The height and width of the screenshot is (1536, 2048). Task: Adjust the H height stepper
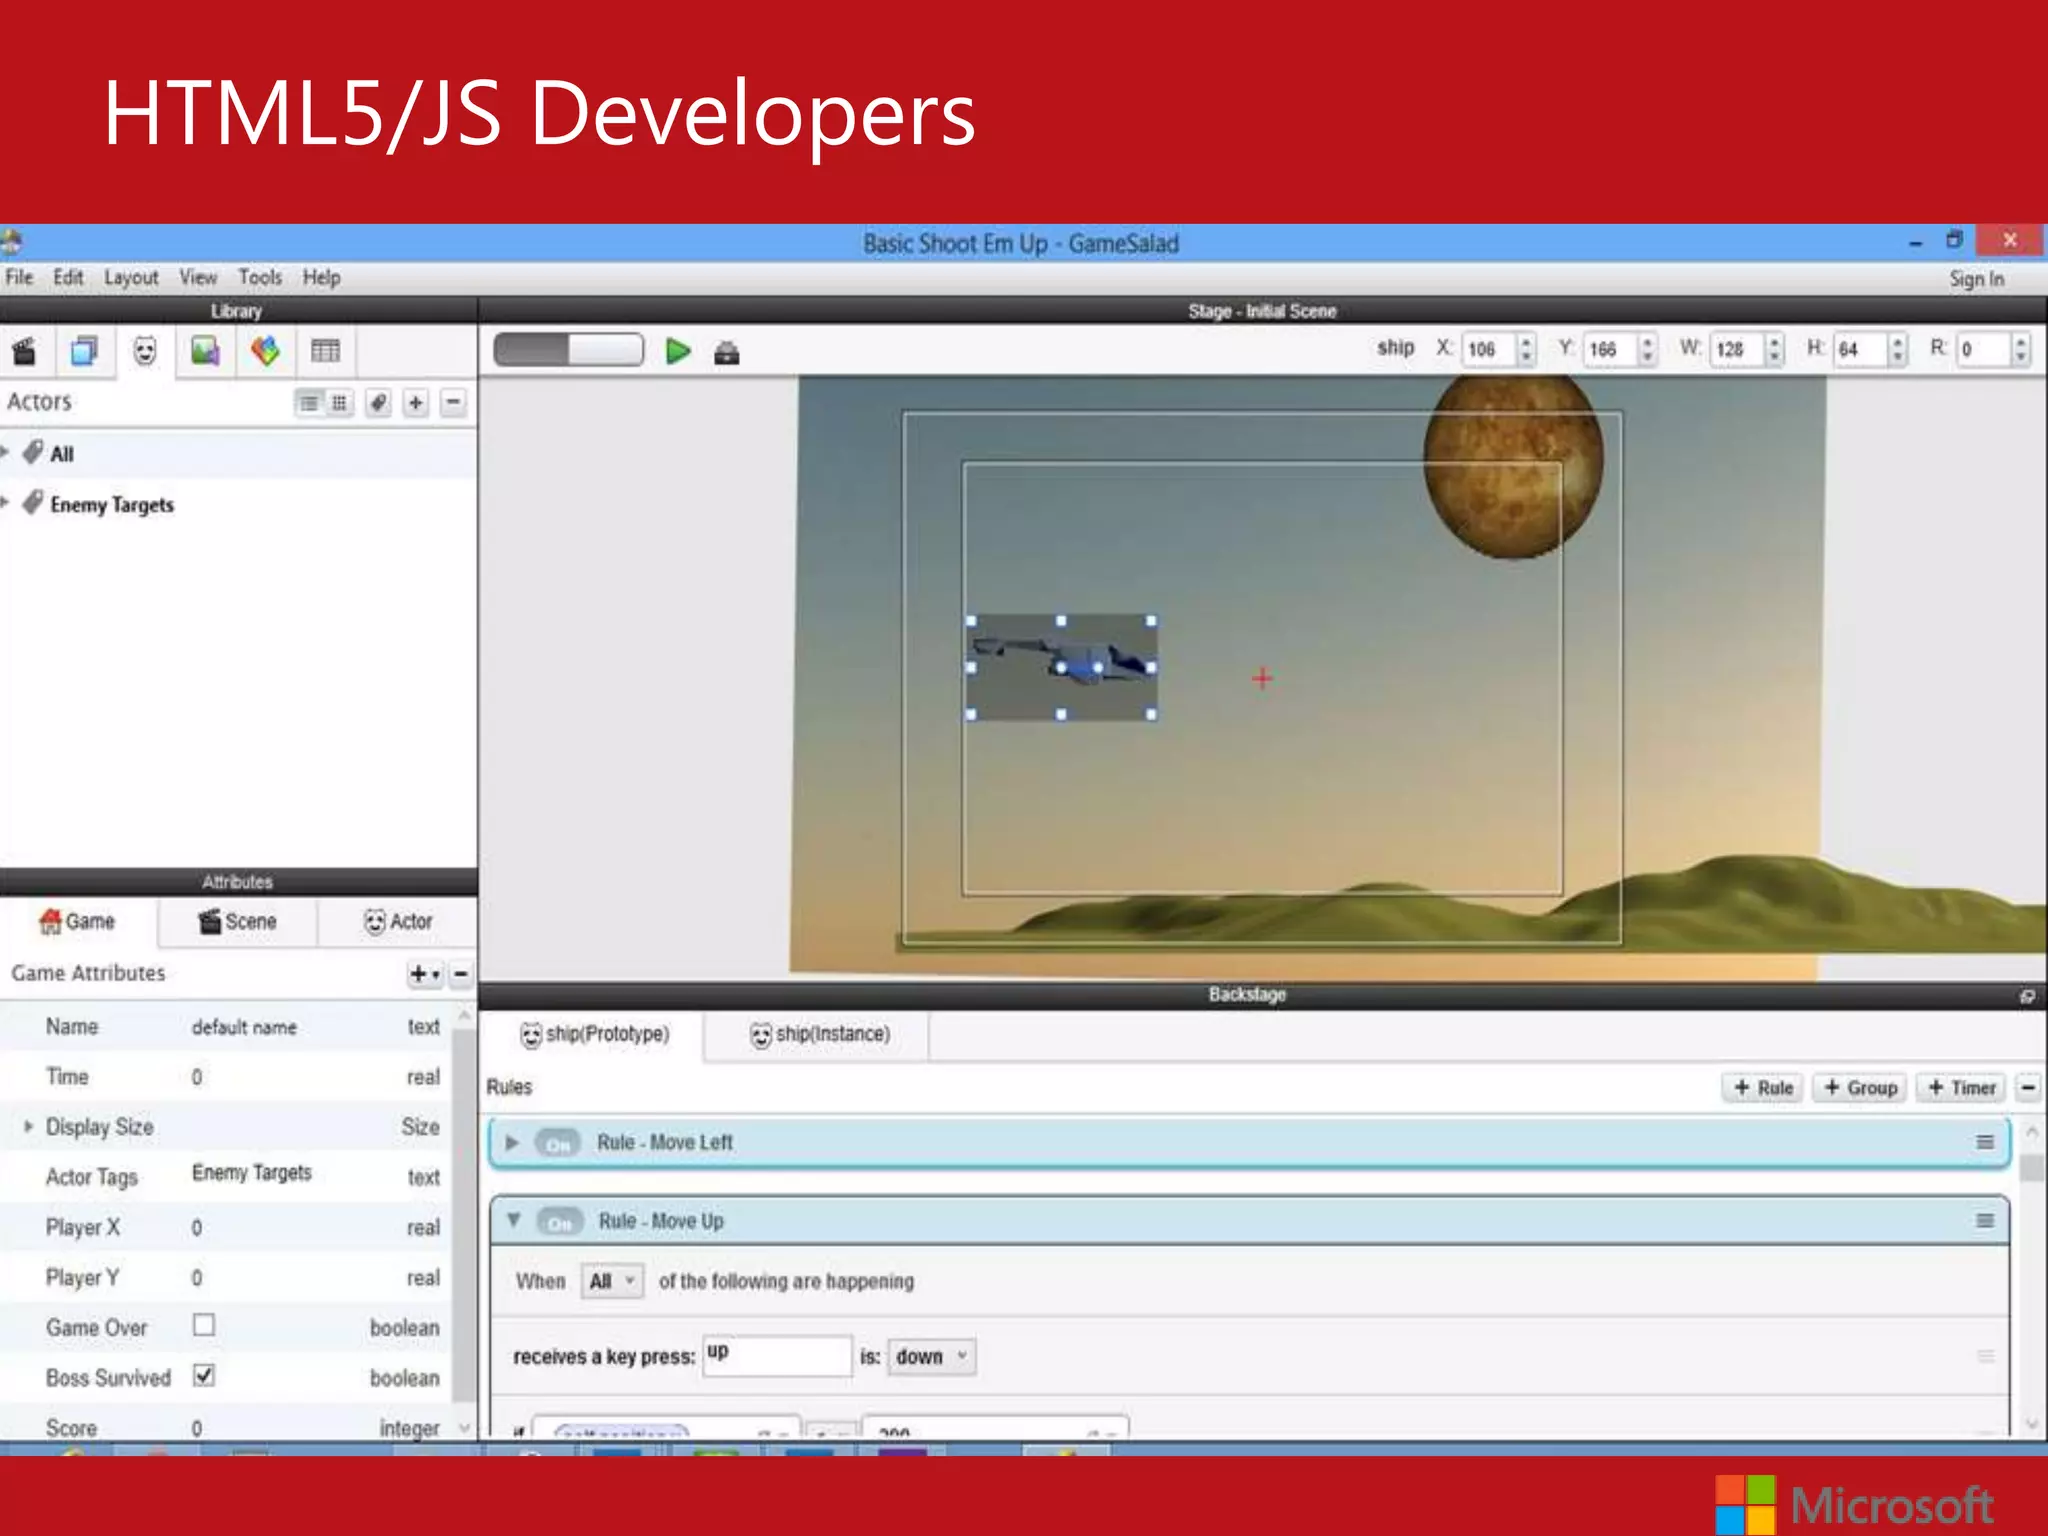pos(1897,349)
